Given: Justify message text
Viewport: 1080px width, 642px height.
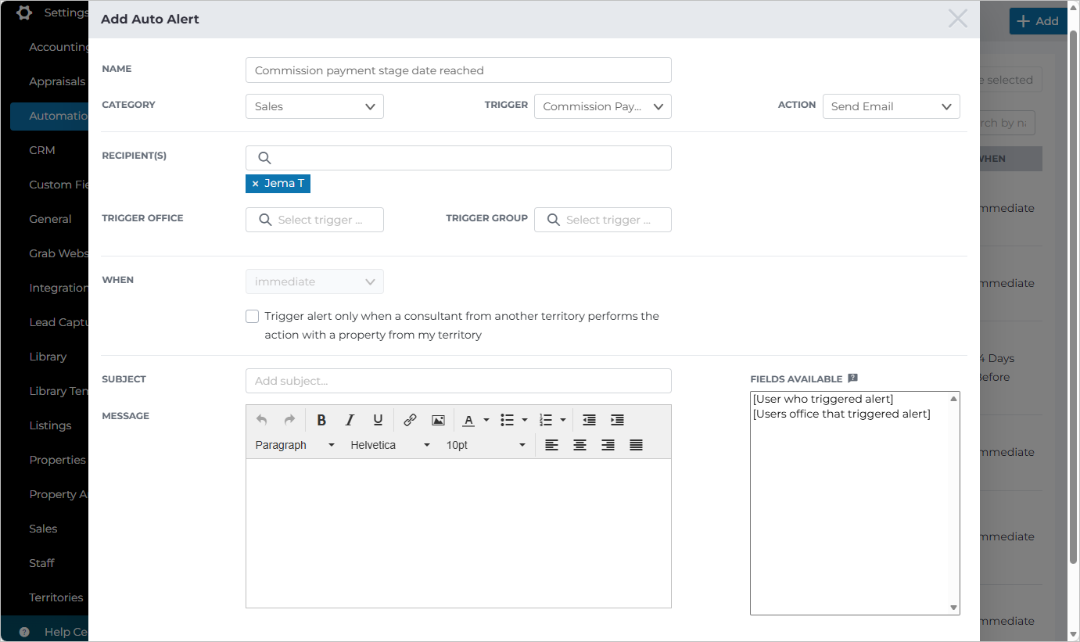Looking at the screenshot, I should coord(636,445).
